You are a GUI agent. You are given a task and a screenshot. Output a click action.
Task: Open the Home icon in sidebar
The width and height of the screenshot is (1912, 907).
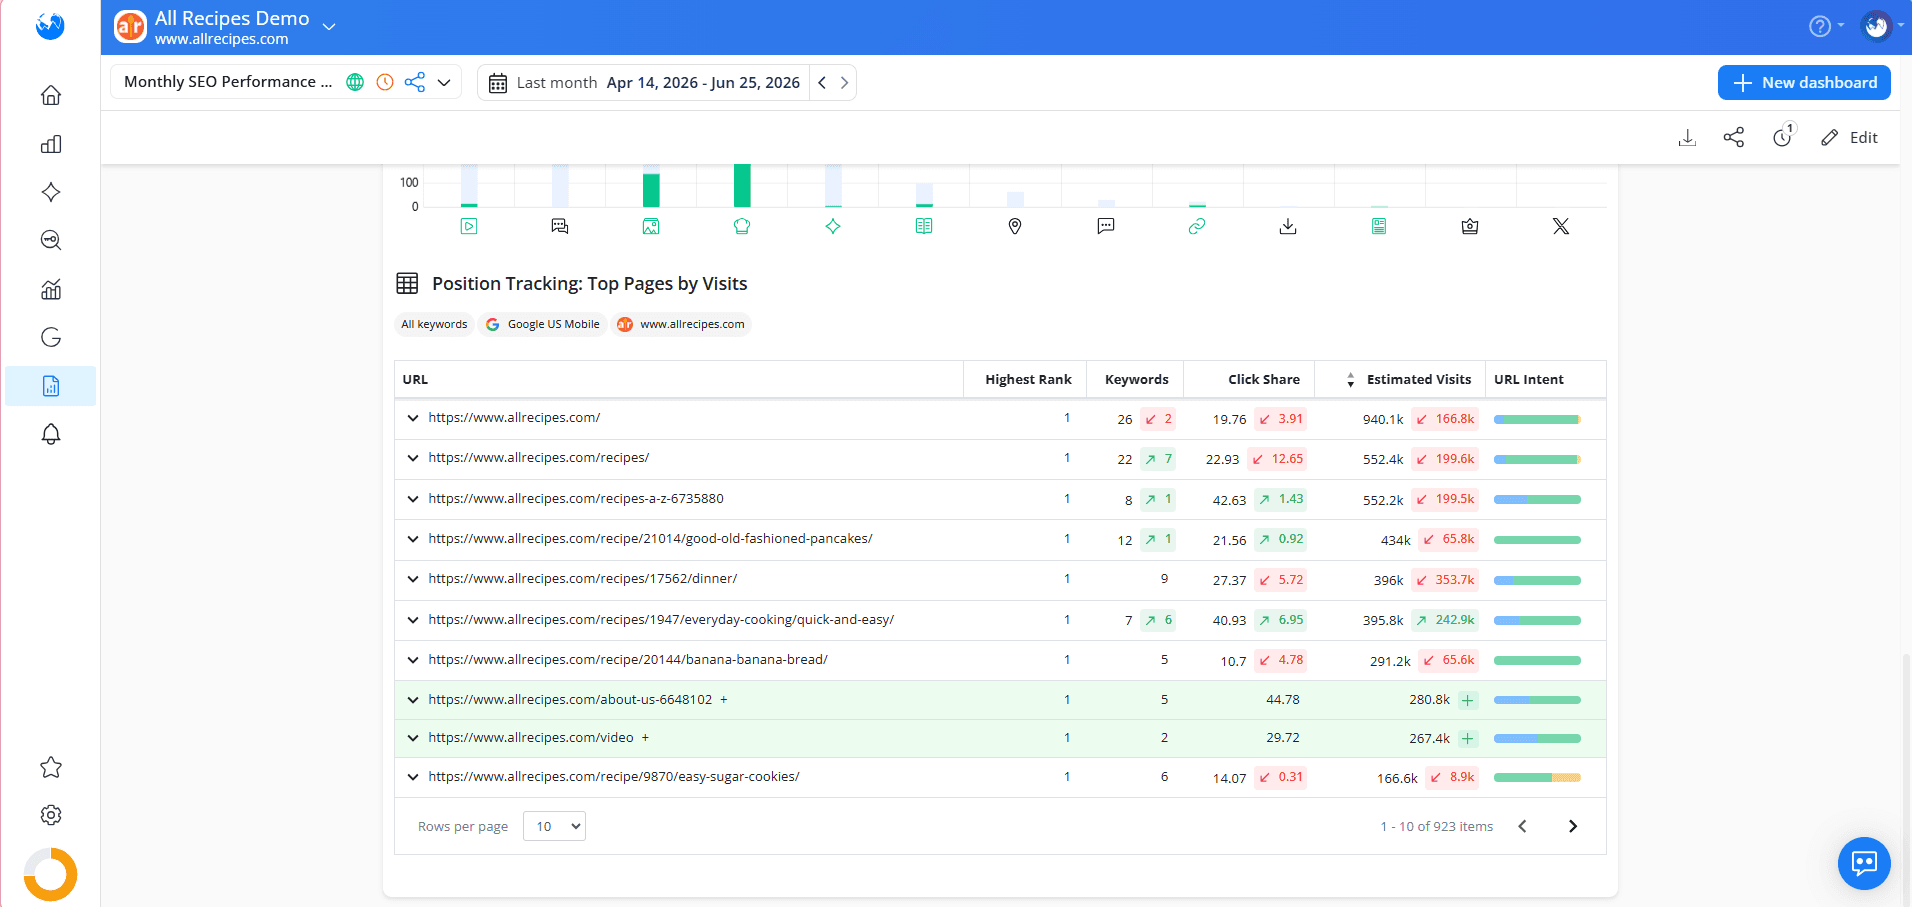pyautogui.click(x=51, y=95)
